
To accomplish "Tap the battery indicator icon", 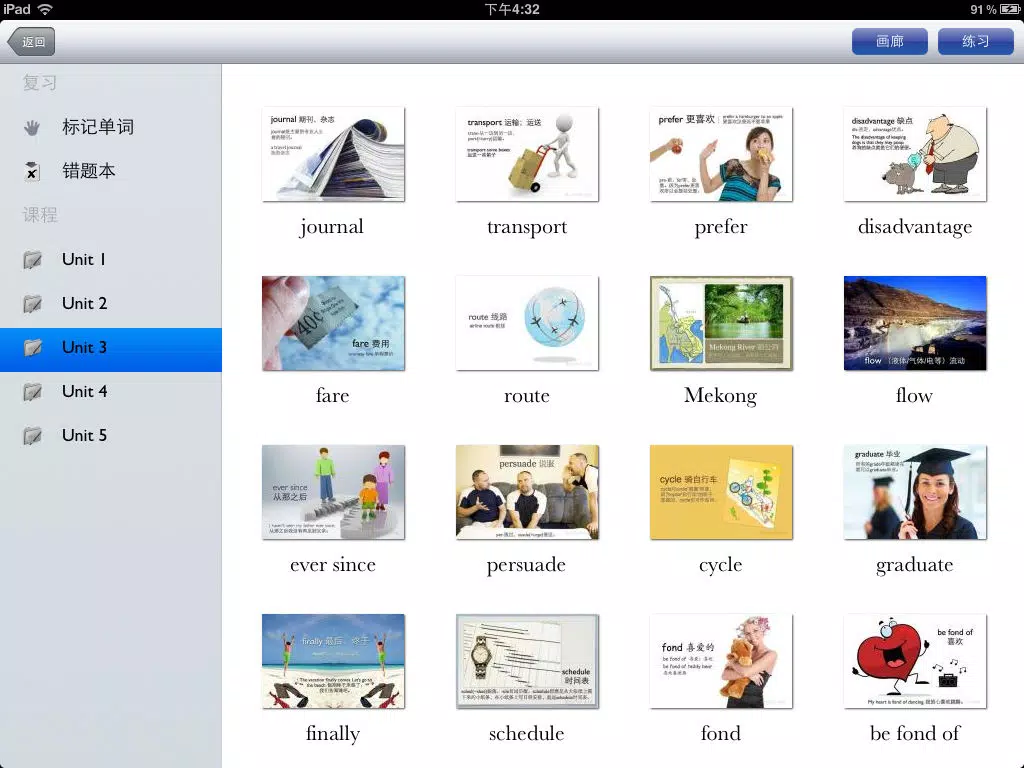I will (x=1010, y=9).
